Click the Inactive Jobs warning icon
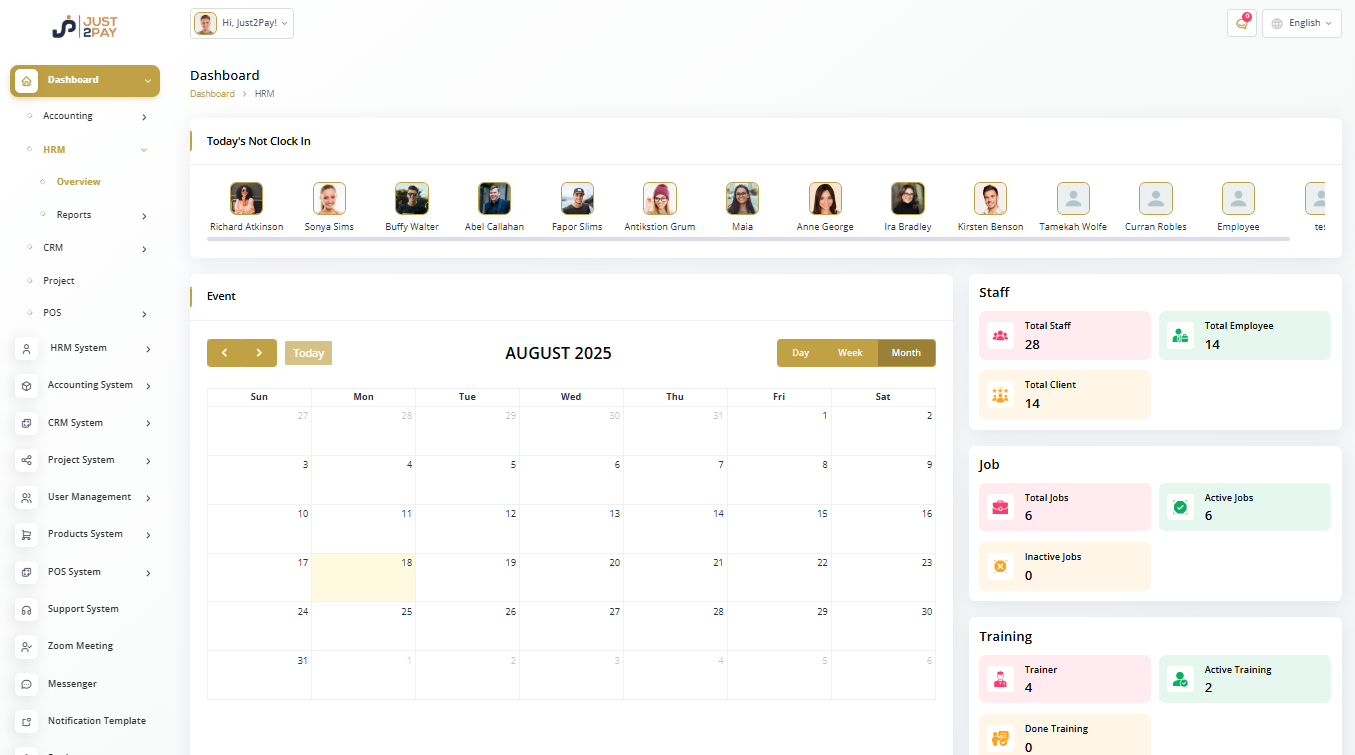Image resolution: width=1355 pixels, height=755 pixels. point(999,567)
